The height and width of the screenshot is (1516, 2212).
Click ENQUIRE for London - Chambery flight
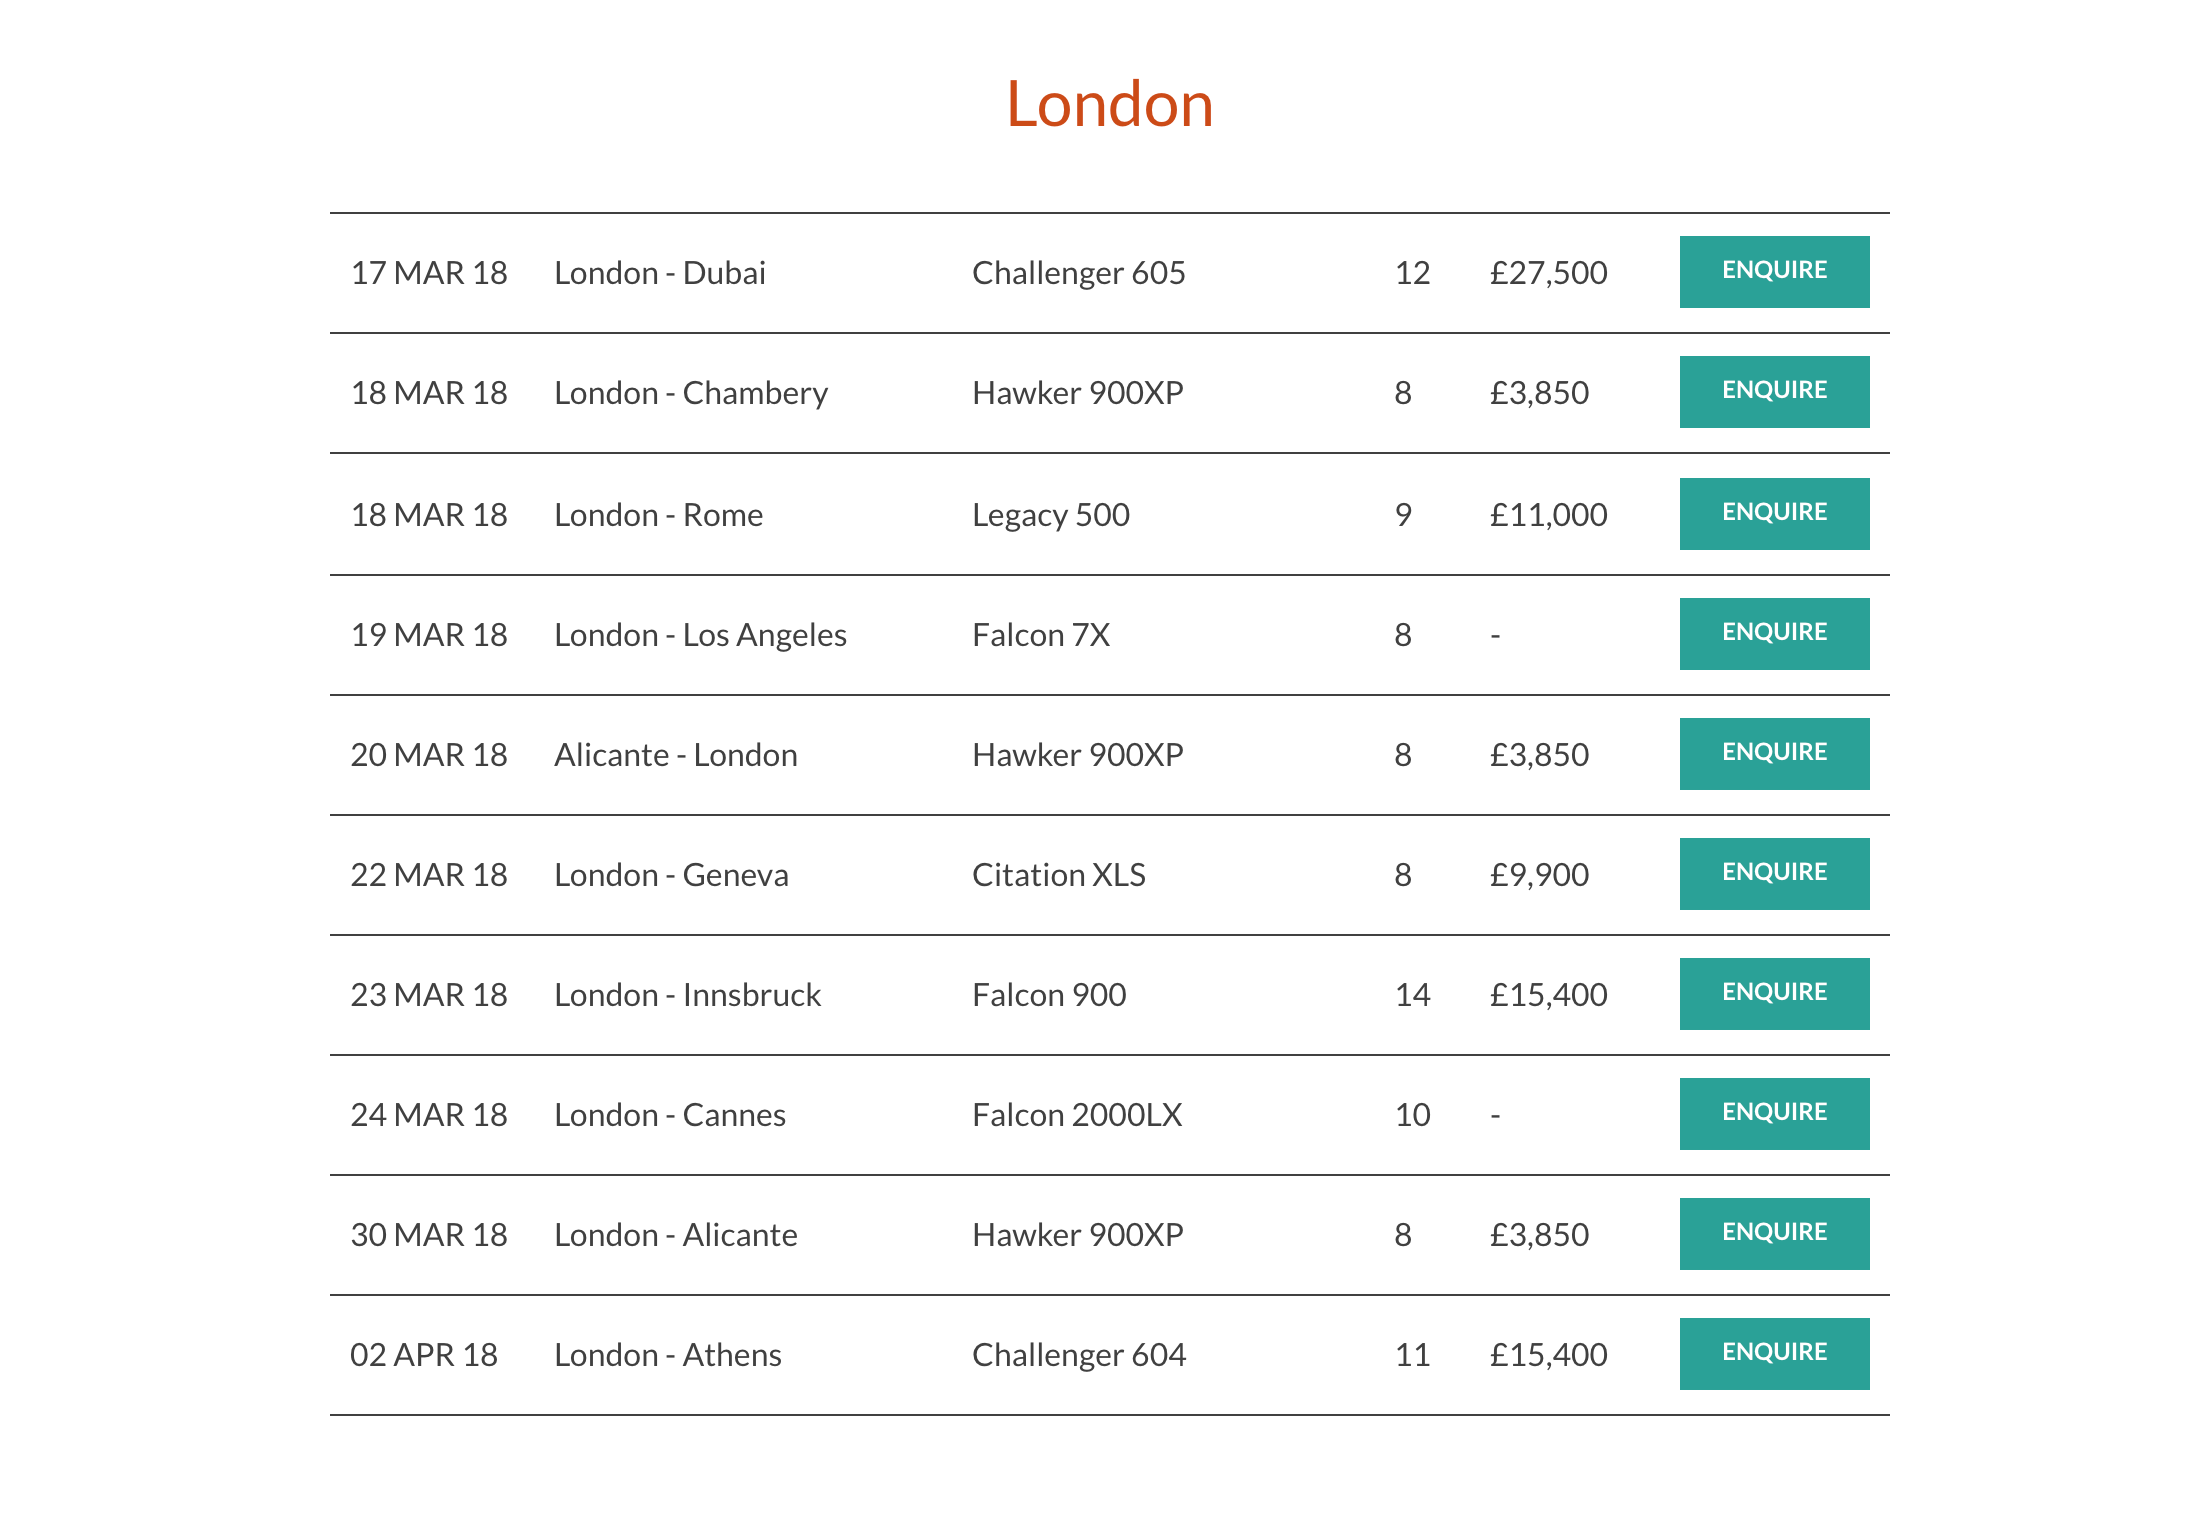tap(1774, 392)
